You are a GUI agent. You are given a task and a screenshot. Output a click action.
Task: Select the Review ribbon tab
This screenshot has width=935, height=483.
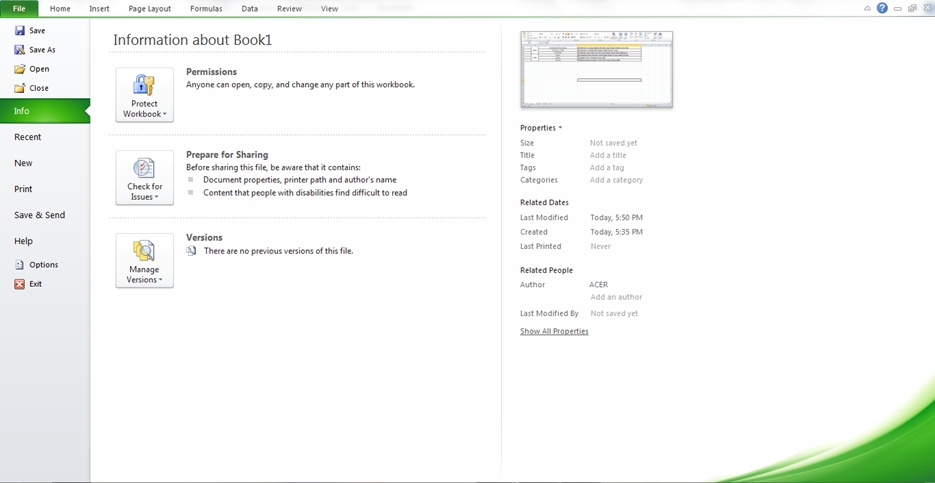click(289, 8)
